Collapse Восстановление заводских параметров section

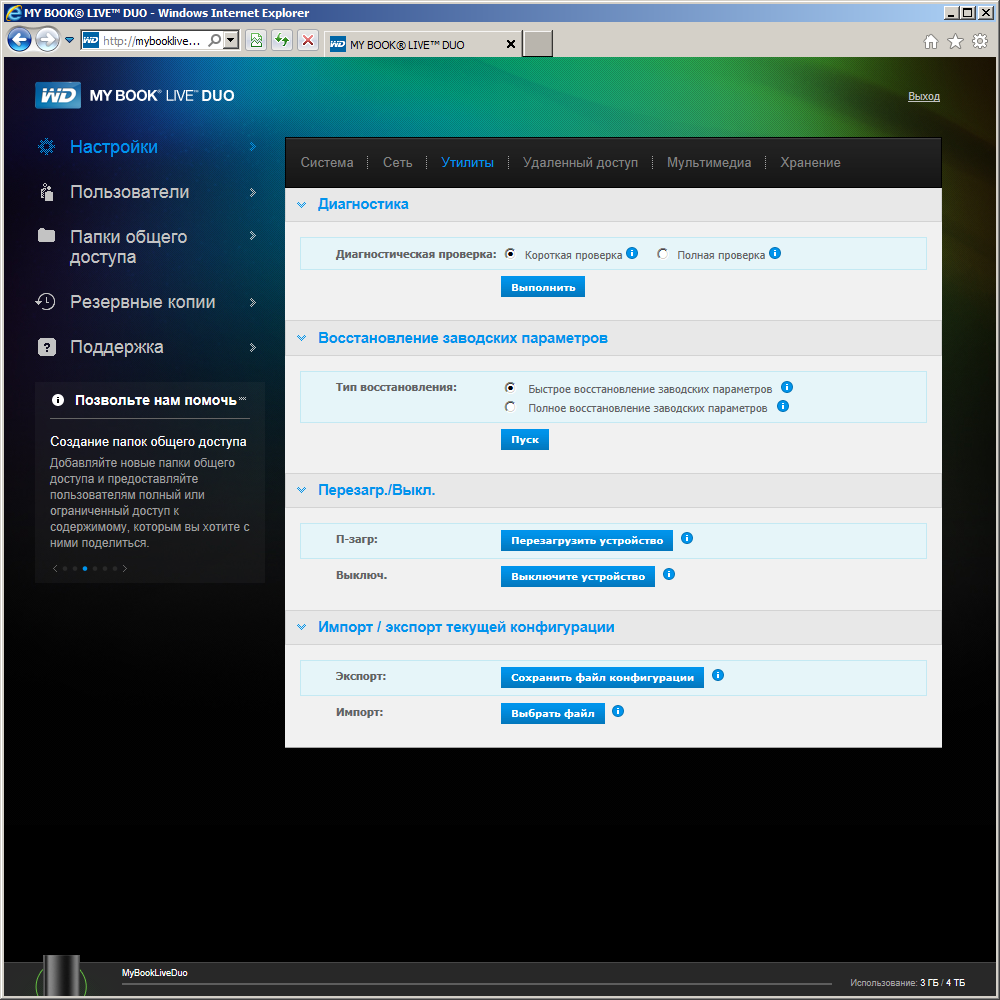click(x=302, y=338)
